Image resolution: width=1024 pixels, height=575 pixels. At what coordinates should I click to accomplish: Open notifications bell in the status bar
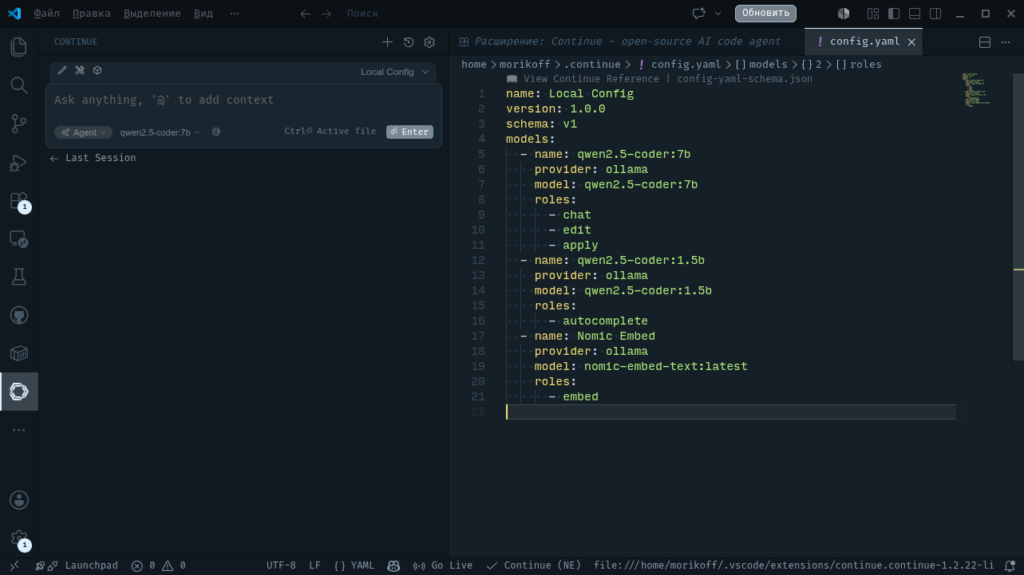pyautogui.click(x=1010, y=566)
